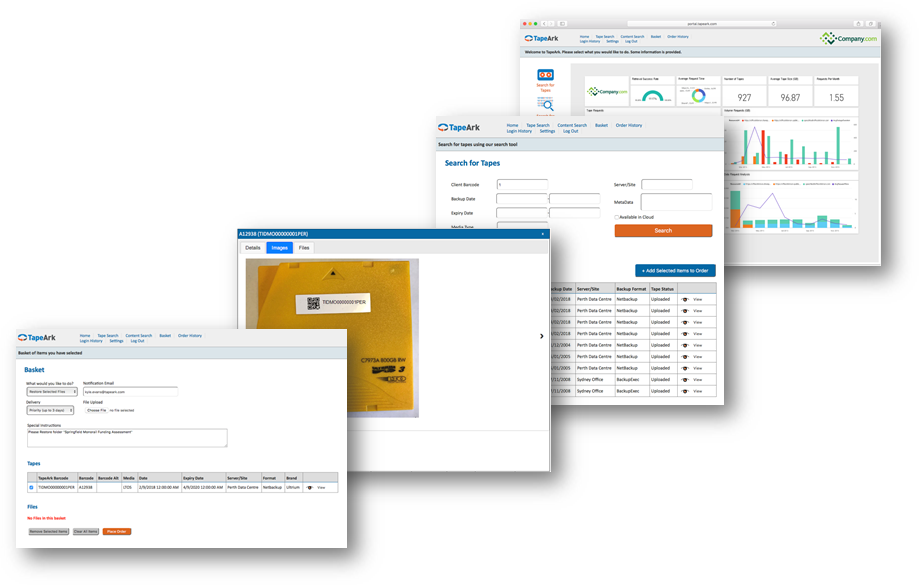The image size is (920, 585).
Task: Click the retrieval success rate gauge chart
Action: click(652, 96)
